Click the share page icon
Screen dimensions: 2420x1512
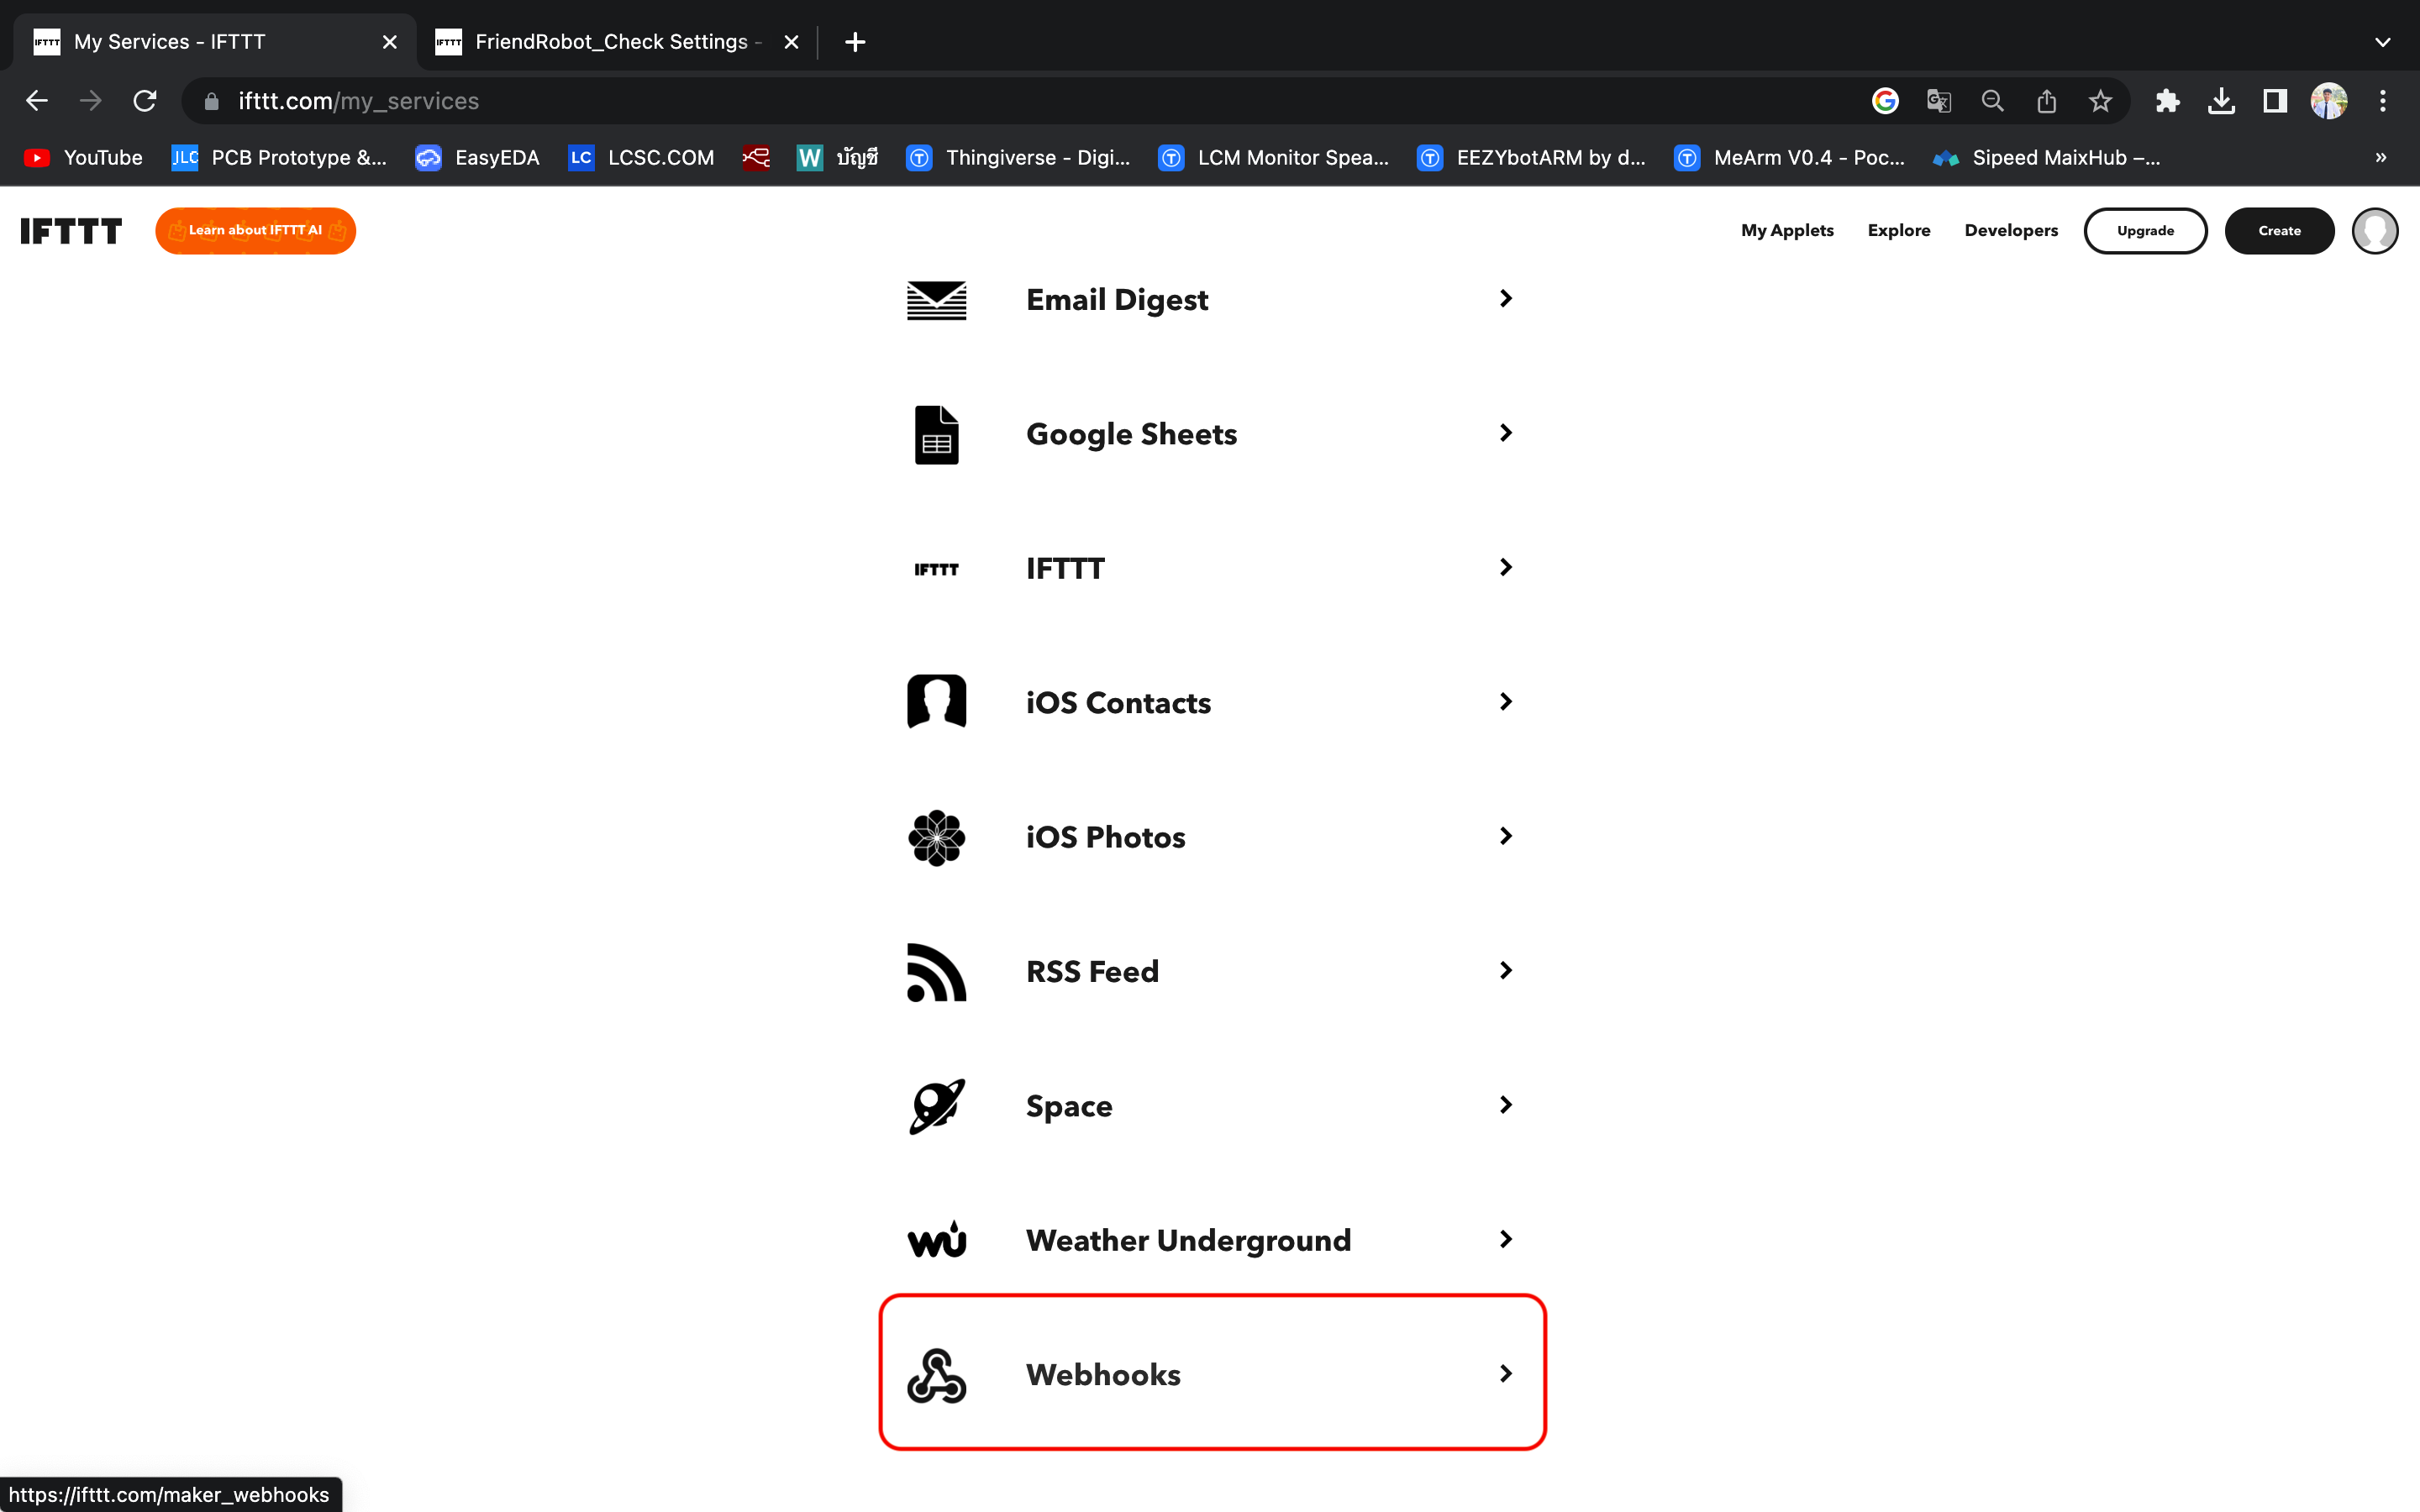tap(2046, 101)
